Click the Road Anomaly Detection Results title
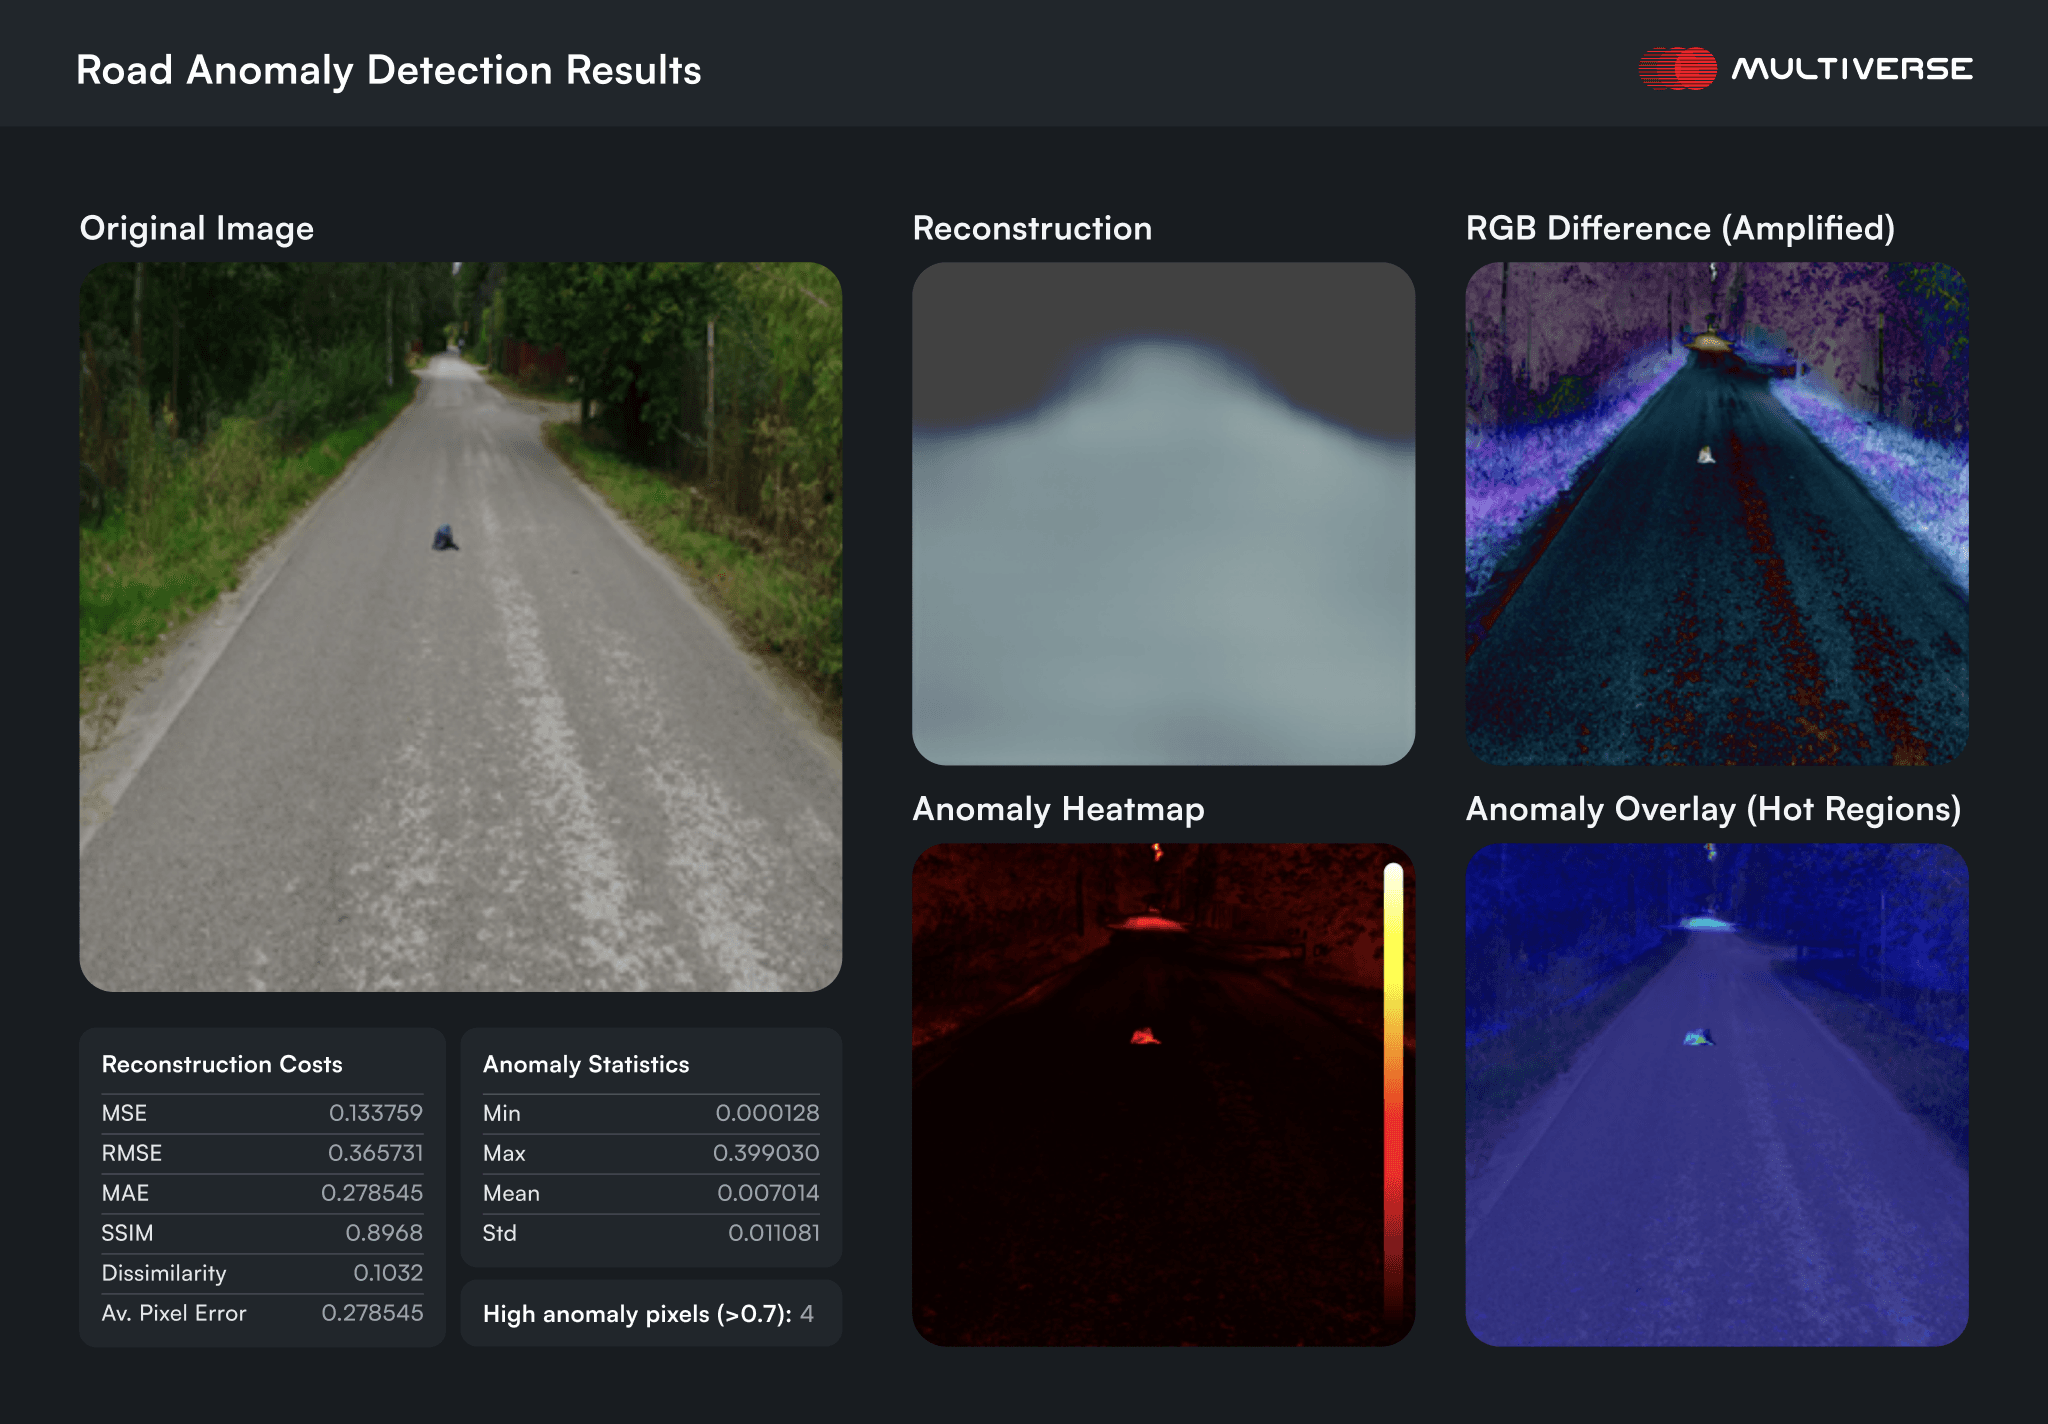2048x1424 pixels. click(388, 70)
